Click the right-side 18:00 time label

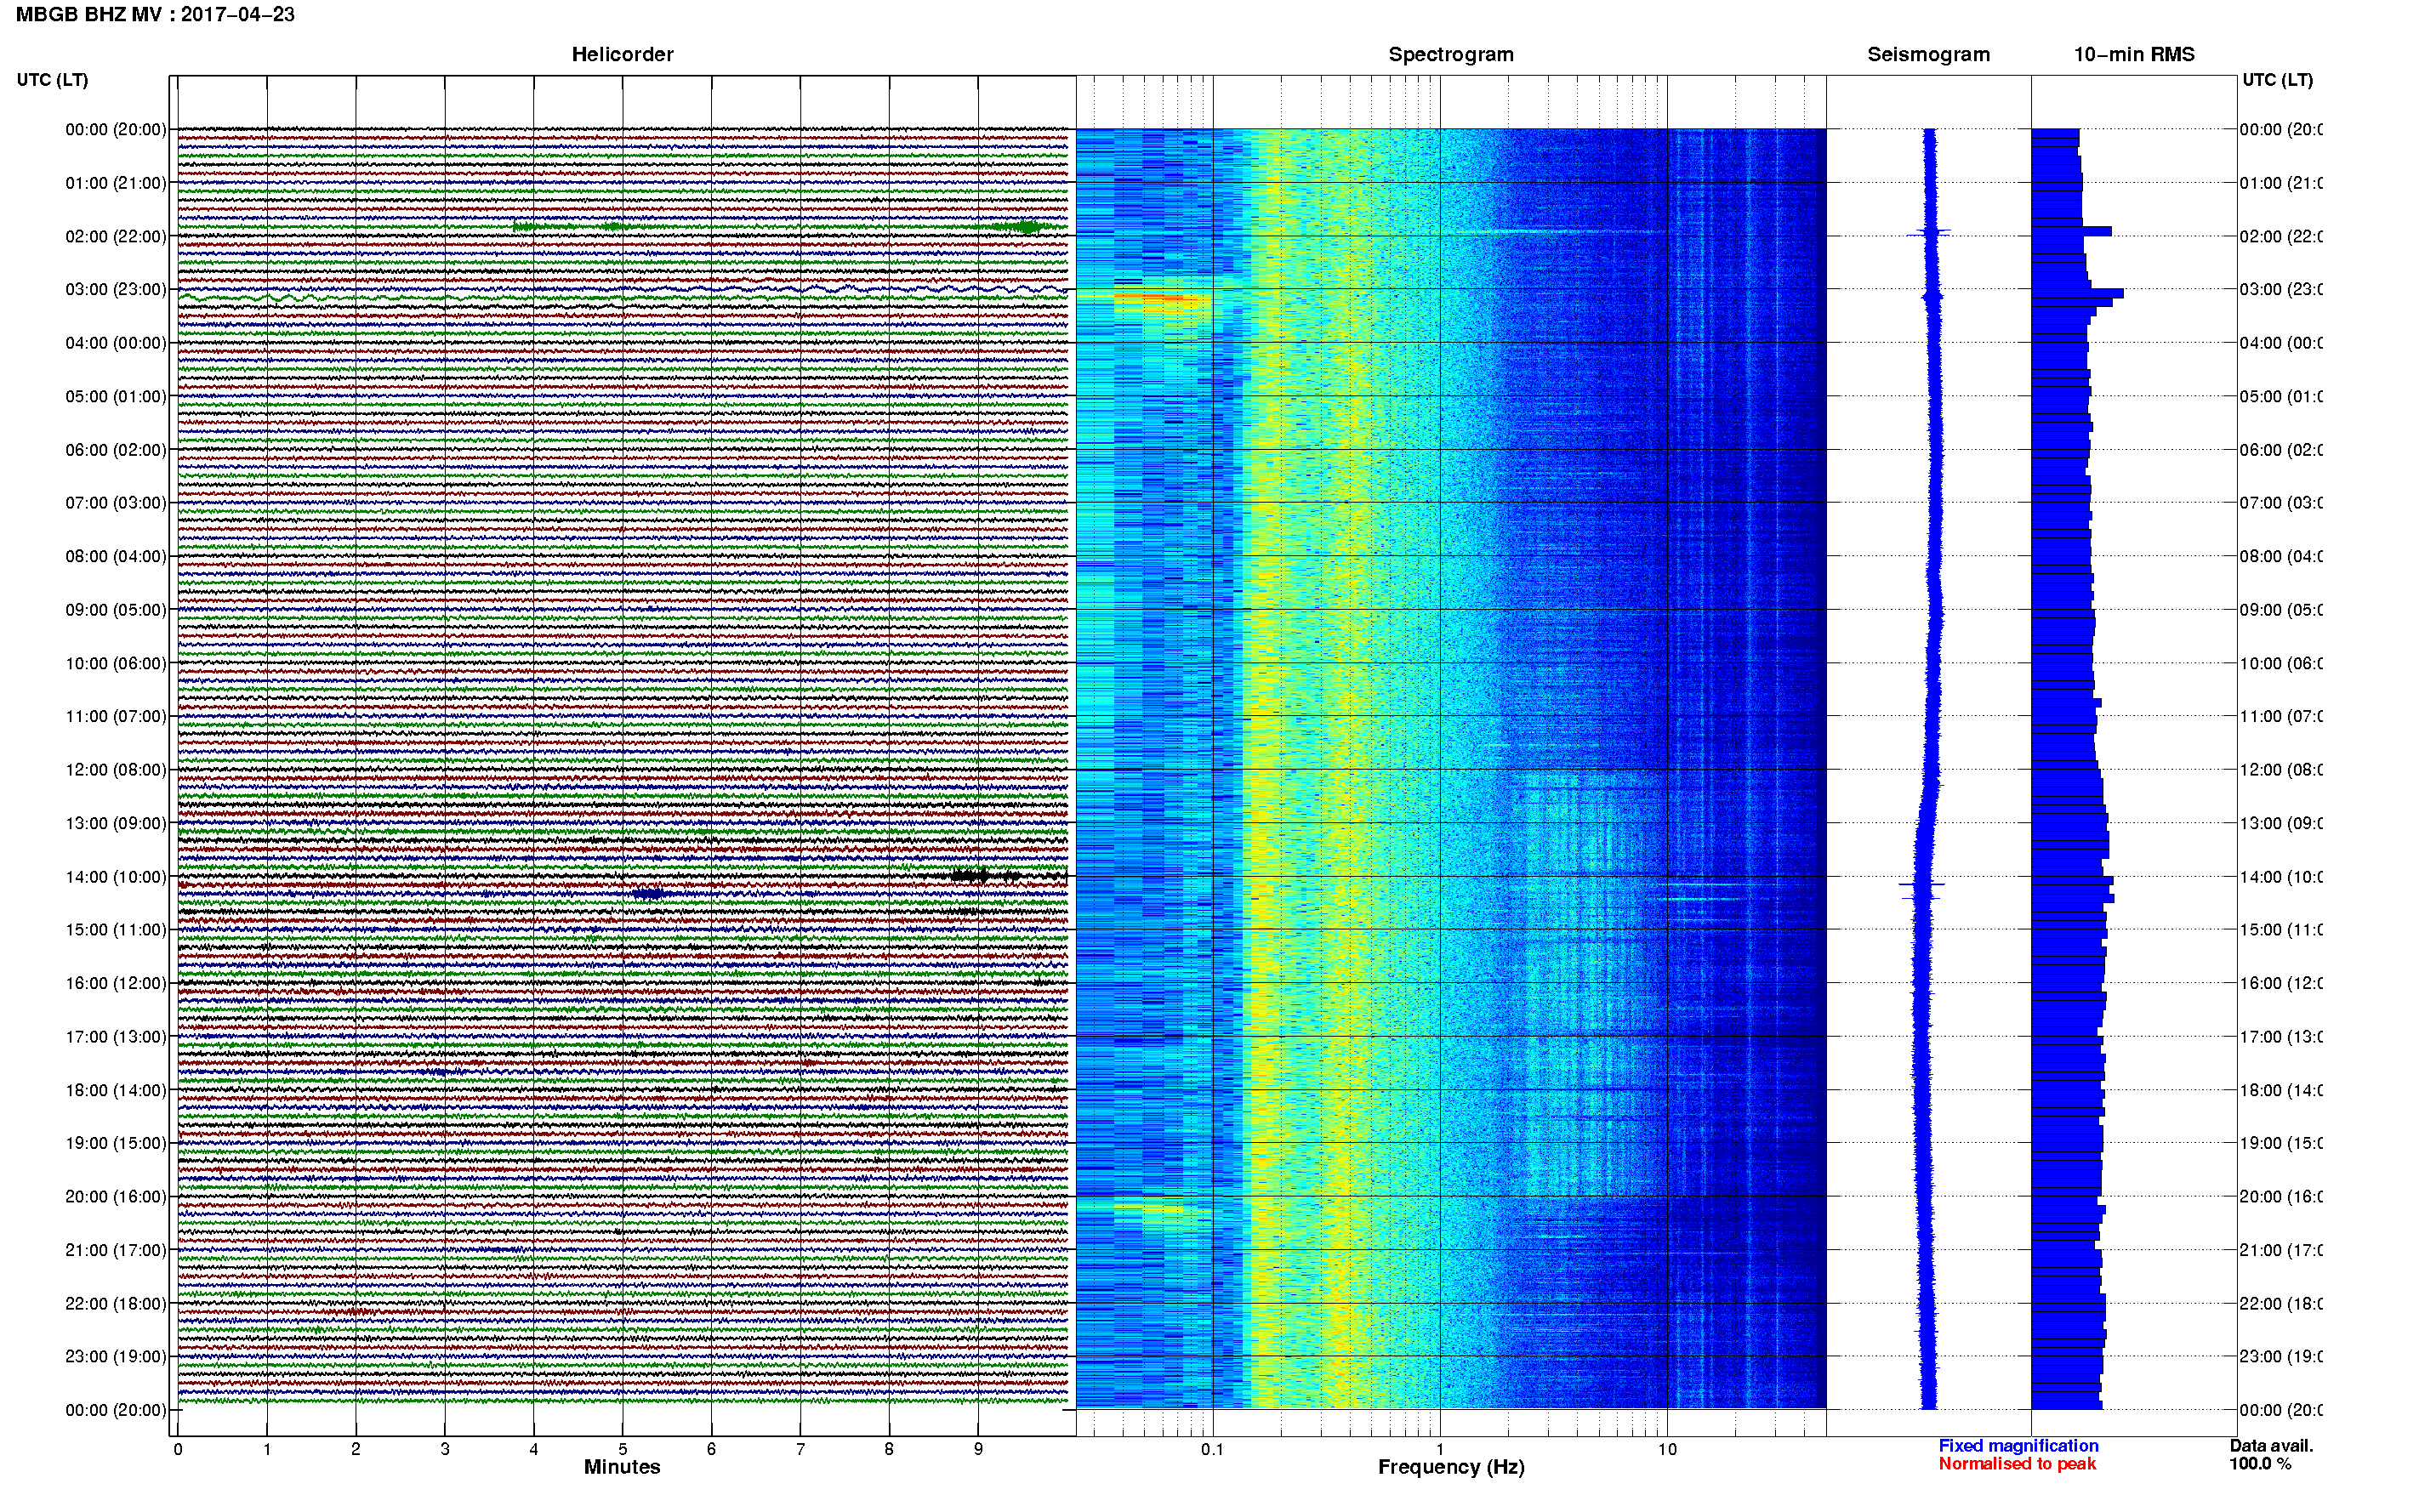(2281, 1090)
